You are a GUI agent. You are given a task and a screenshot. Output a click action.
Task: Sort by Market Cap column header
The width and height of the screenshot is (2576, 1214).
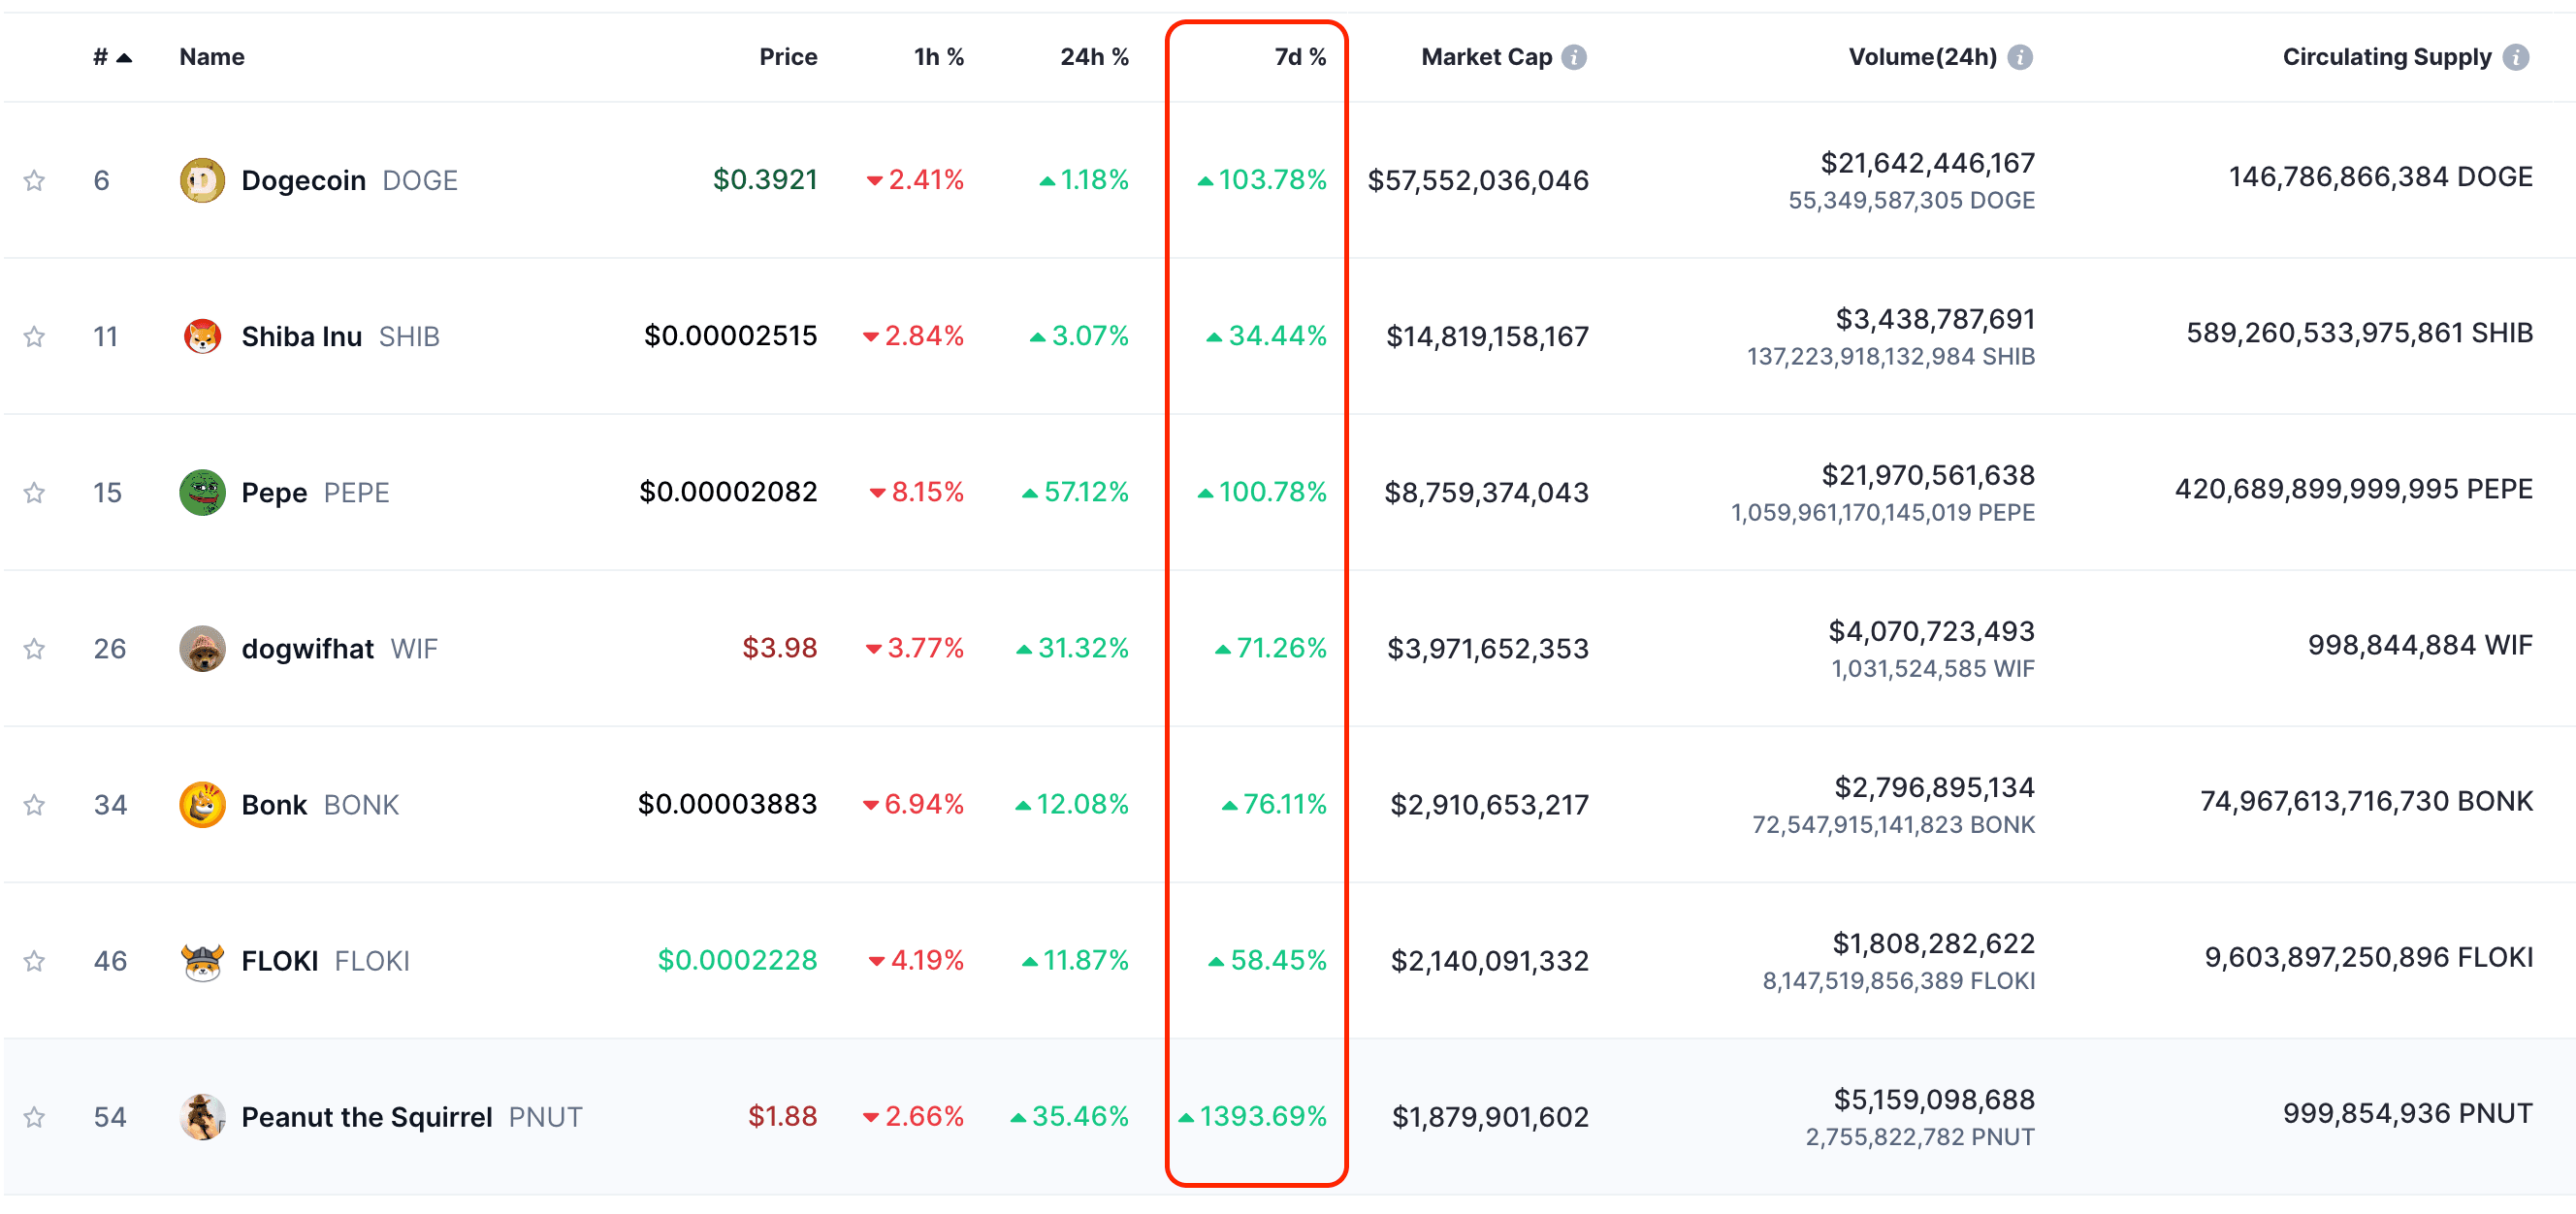[x=1486, y=57]
